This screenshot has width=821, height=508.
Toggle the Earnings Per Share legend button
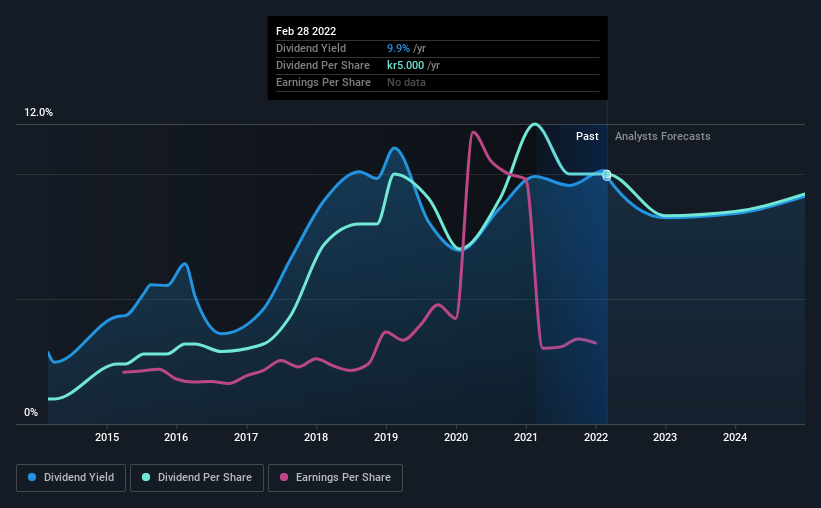pyautogui.click(x=335, y=478)
